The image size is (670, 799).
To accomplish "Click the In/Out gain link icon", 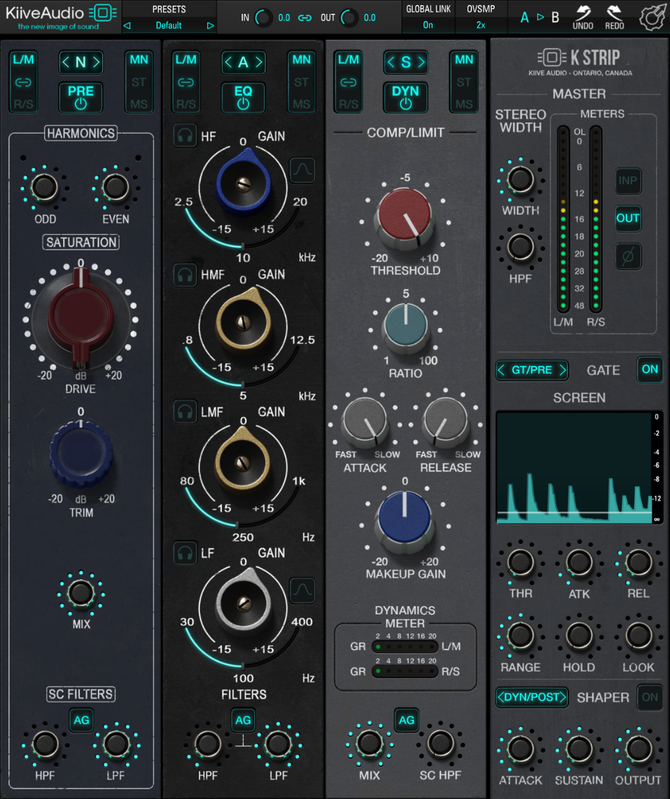I will coord(305,18).
